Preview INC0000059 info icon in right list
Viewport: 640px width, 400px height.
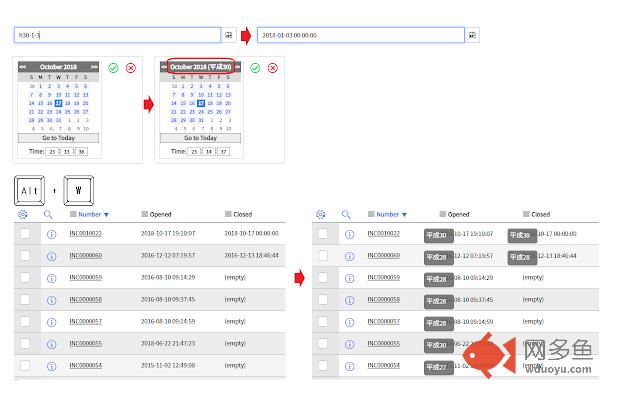click(x=349, y=278)
